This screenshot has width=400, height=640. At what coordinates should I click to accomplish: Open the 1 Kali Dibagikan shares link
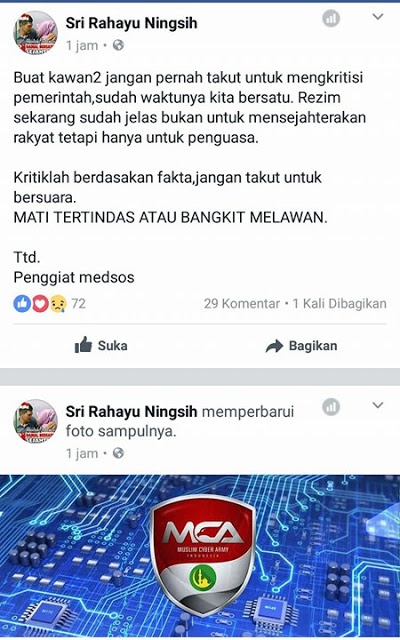click(x=340, y=304)
